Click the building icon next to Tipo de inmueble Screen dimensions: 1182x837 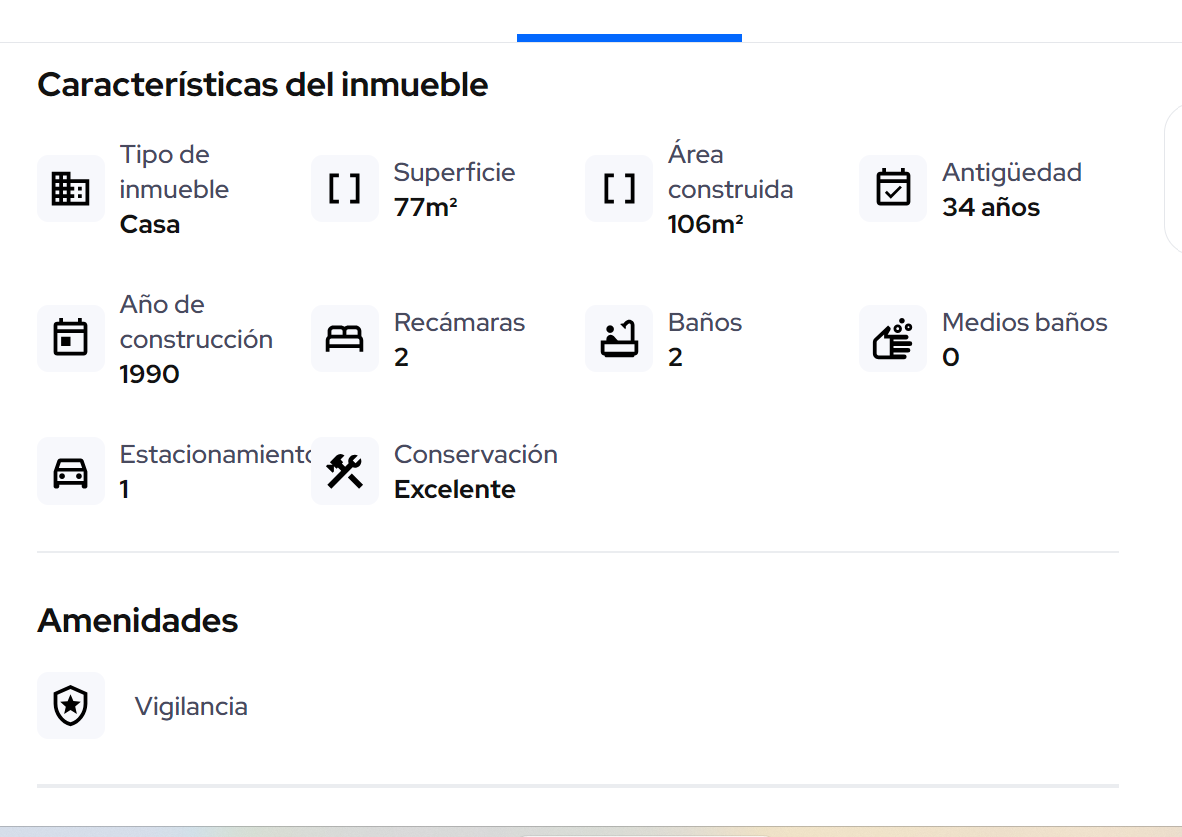[70, 189]
